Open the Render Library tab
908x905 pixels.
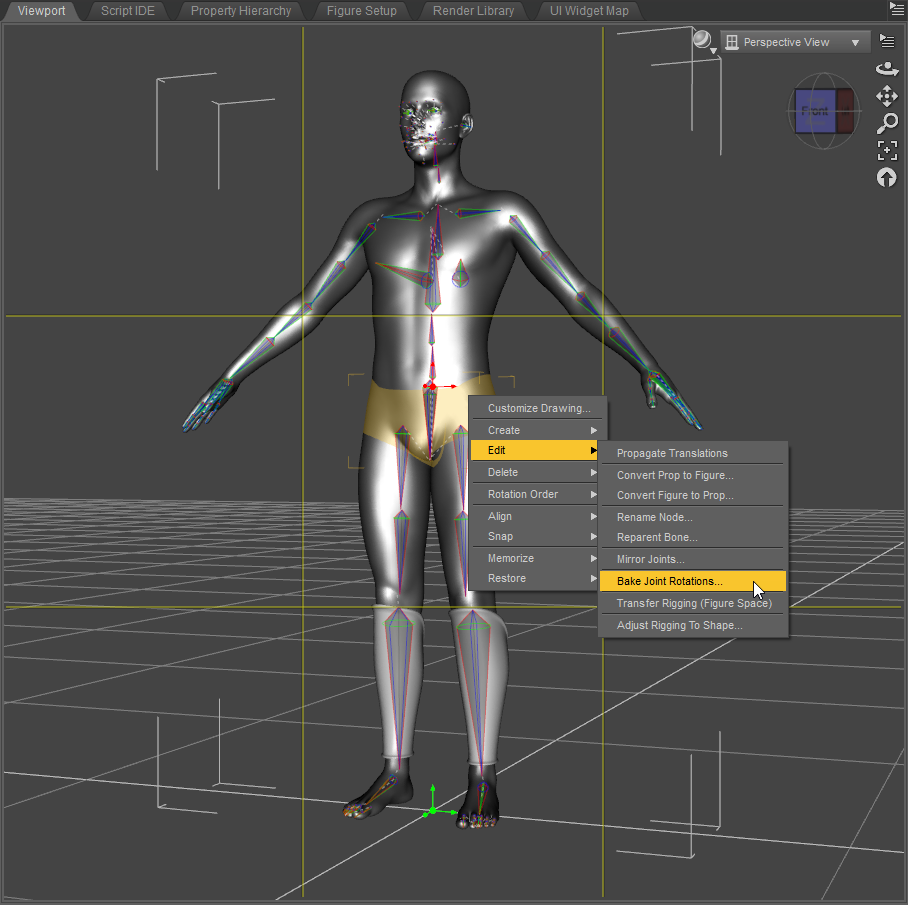pos(473,10)
